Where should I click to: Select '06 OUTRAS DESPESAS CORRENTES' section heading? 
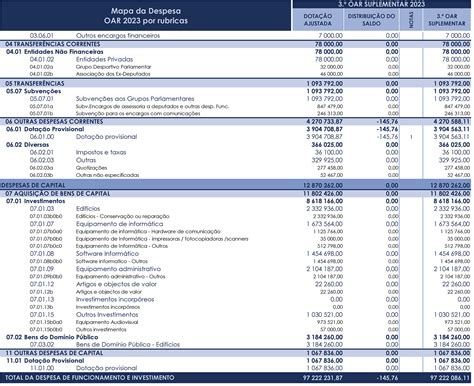pyautogui.click(x=54, y=121)
